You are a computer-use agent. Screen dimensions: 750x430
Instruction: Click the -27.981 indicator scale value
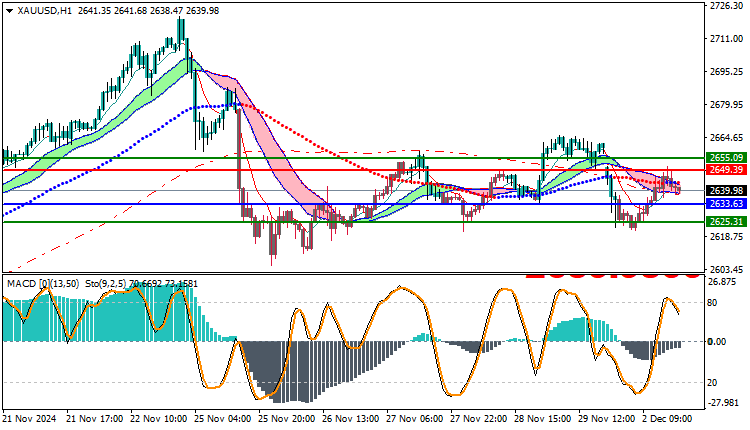click(723, 403)
